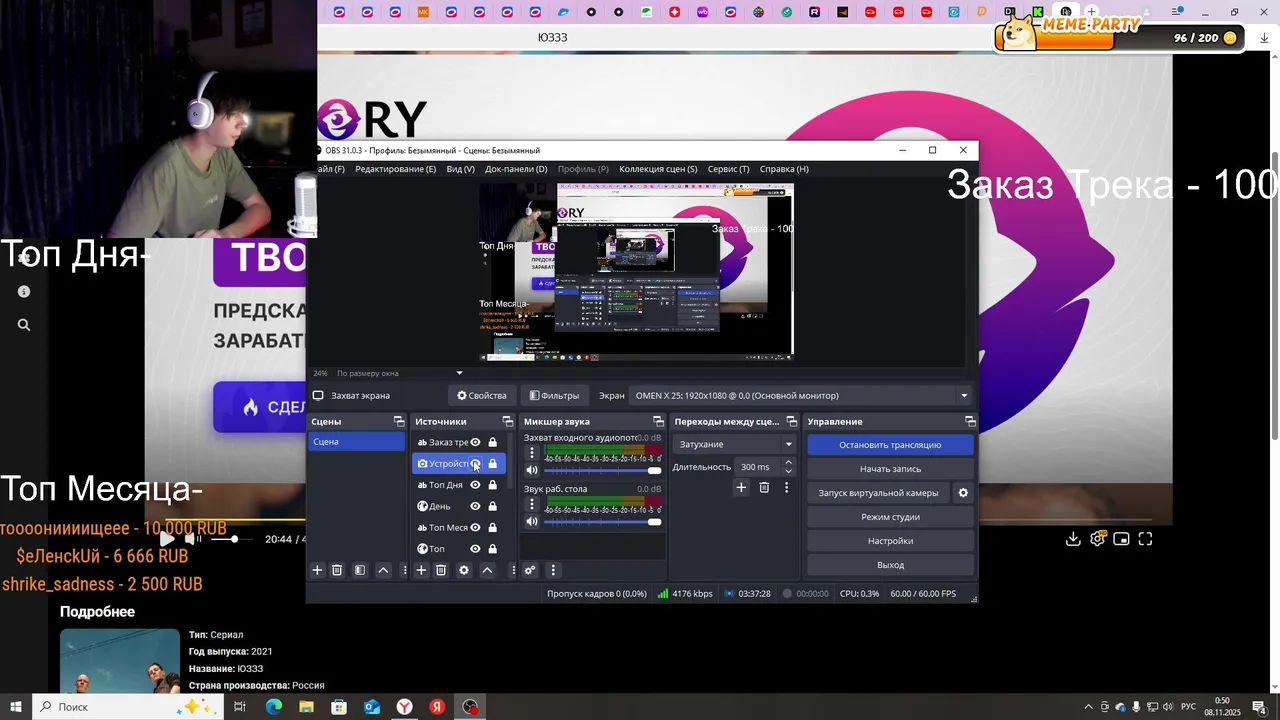Open video player settings gear
Screen dimensions: 1280x720
(1097, 539)
